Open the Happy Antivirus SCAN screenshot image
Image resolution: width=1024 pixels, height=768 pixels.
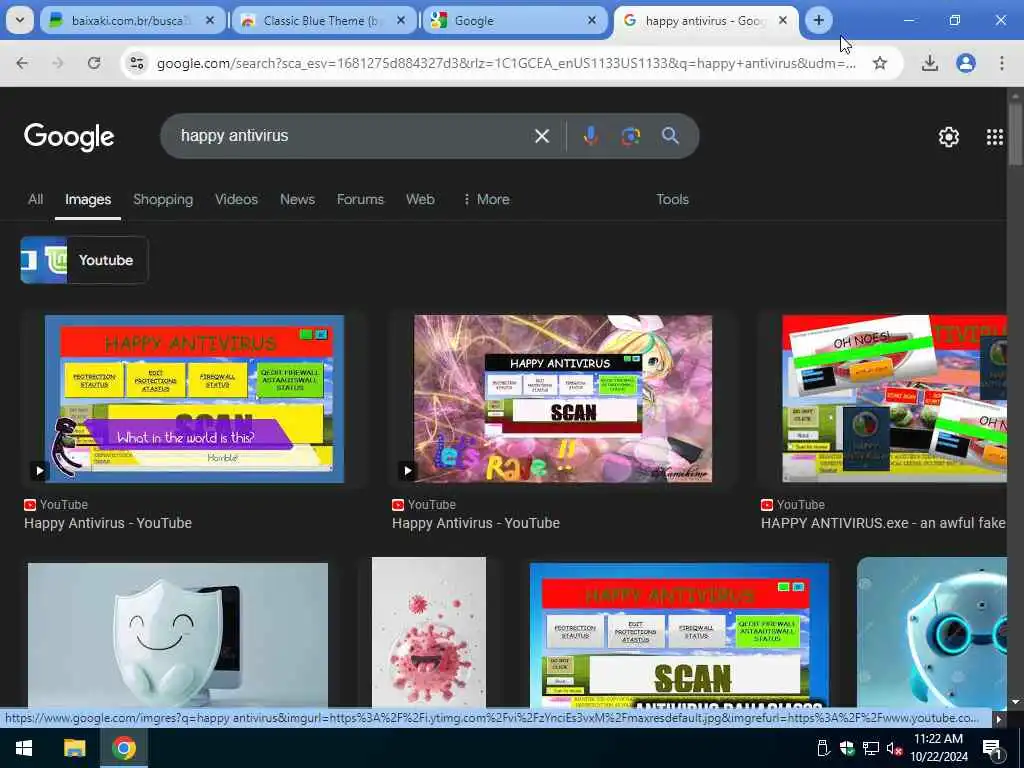679,635
